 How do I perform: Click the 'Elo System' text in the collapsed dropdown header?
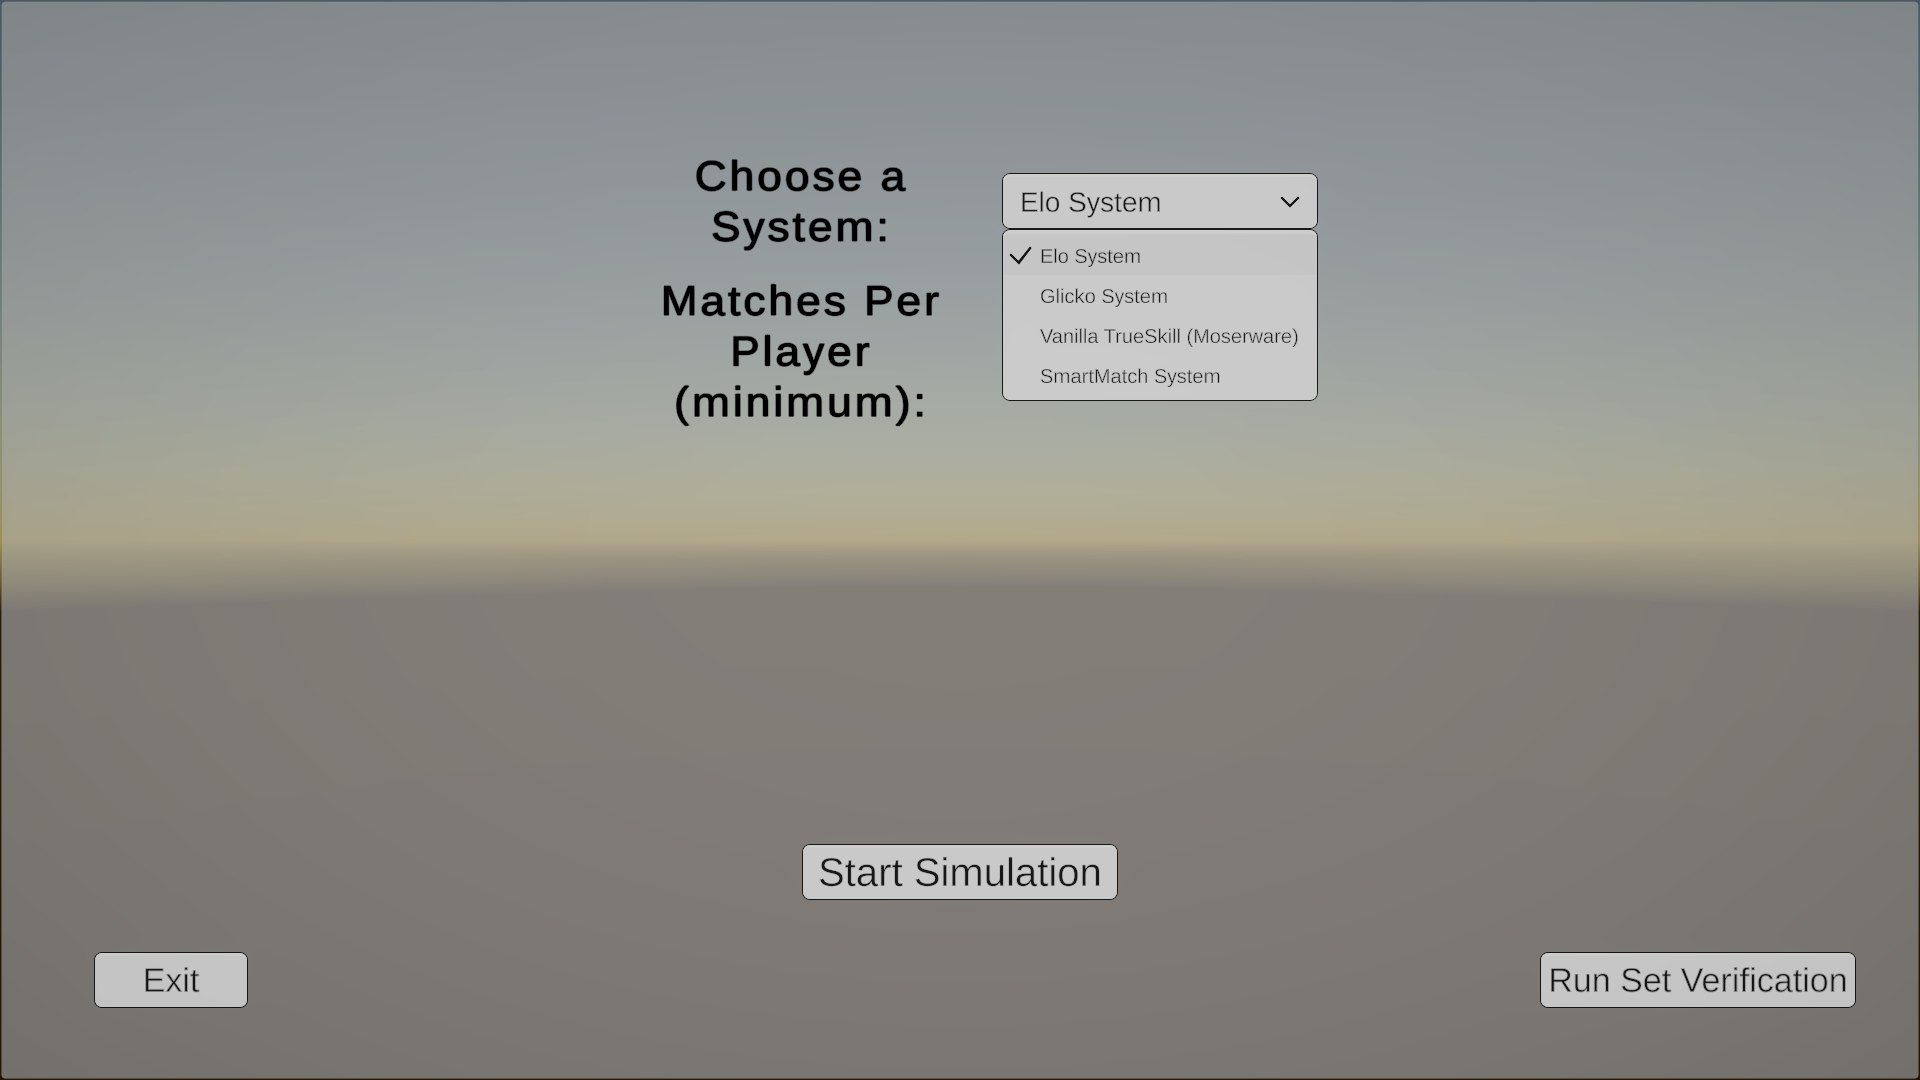[x=1090, y=202]
